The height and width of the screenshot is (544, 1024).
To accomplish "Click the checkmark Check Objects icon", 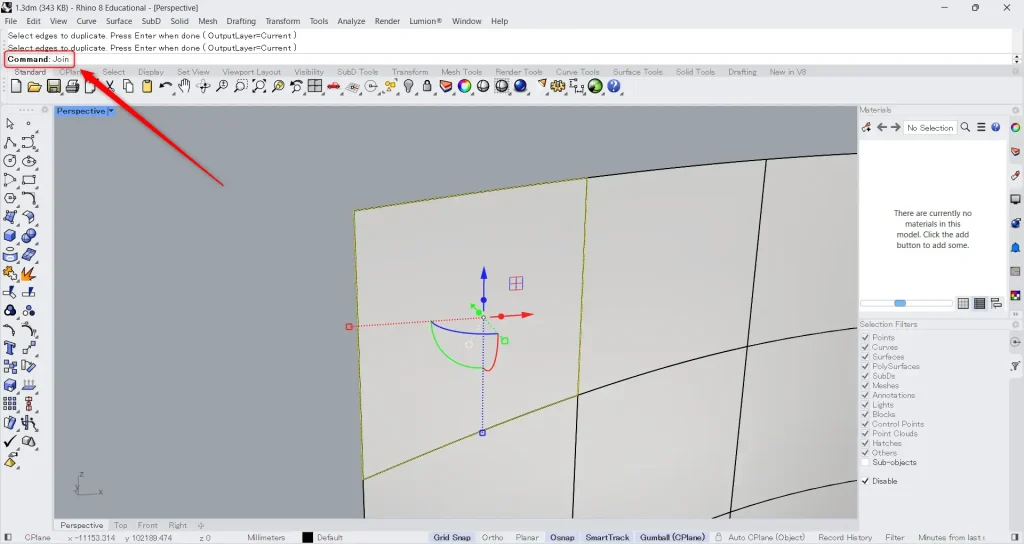I will [10, 441].
